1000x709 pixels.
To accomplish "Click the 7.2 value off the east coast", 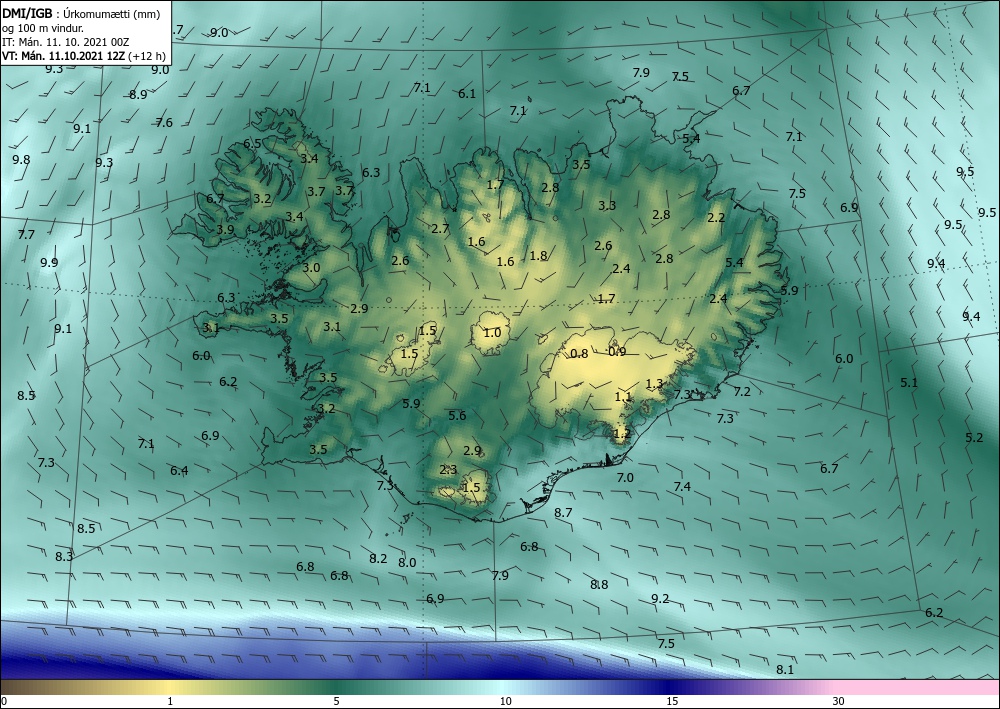I will tap(742, 391).
